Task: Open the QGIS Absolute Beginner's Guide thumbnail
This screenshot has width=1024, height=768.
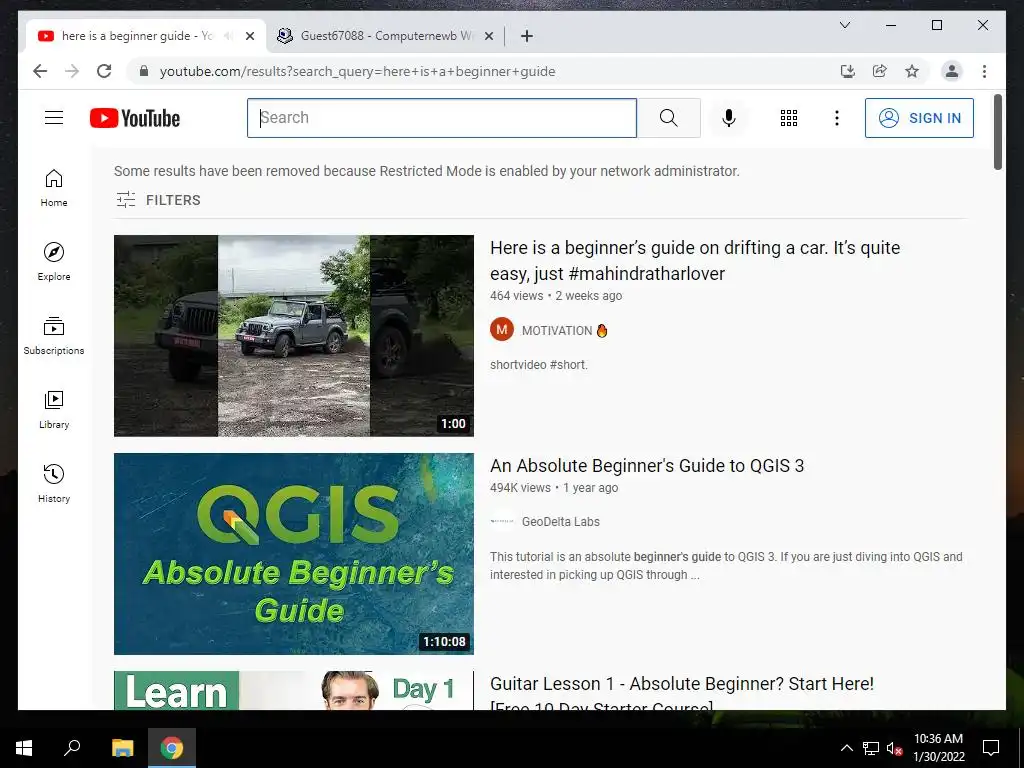Action: point(294,554)
